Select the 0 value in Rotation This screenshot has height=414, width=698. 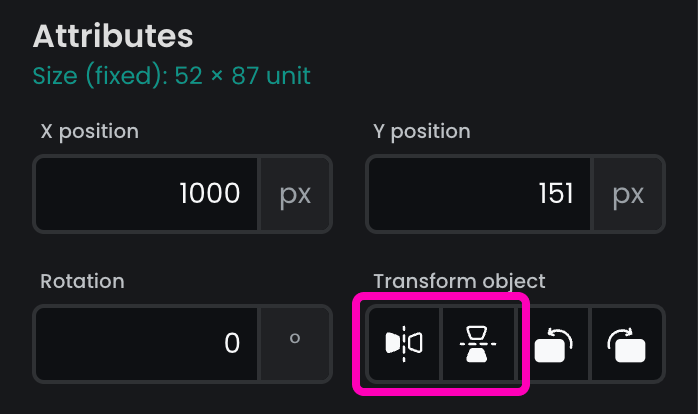pos(232,344)
